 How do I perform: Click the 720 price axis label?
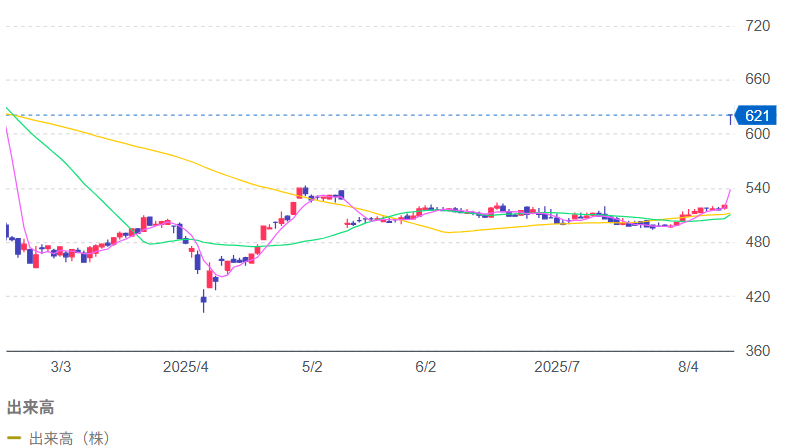pyautogui.click(x=757, y=26)
